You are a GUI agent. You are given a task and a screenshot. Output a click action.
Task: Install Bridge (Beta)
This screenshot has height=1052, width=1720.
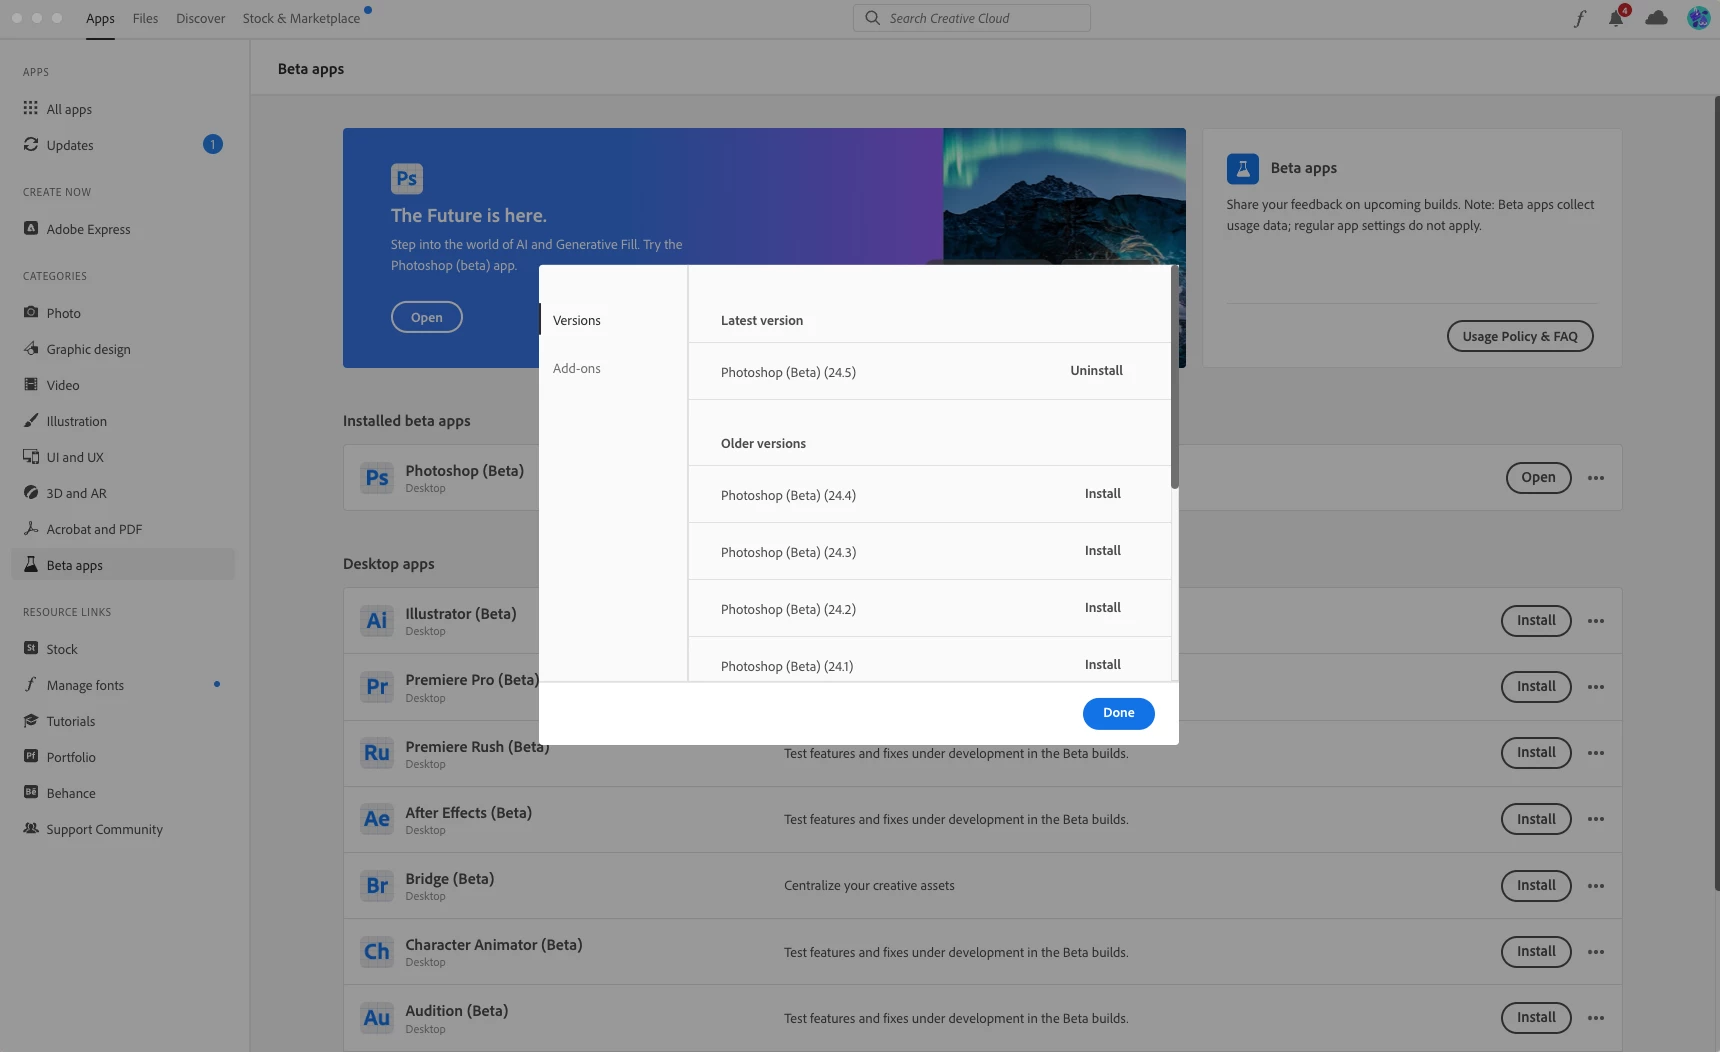point(1536,885)
